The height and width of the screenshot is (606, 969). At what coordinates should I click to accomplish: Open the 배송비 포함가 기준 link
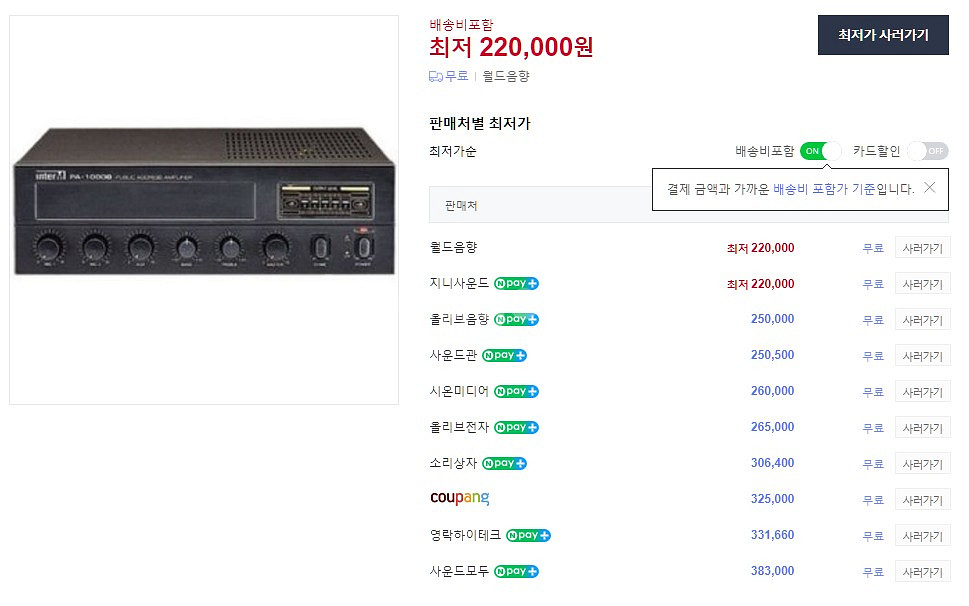click(x=824, y=188)
